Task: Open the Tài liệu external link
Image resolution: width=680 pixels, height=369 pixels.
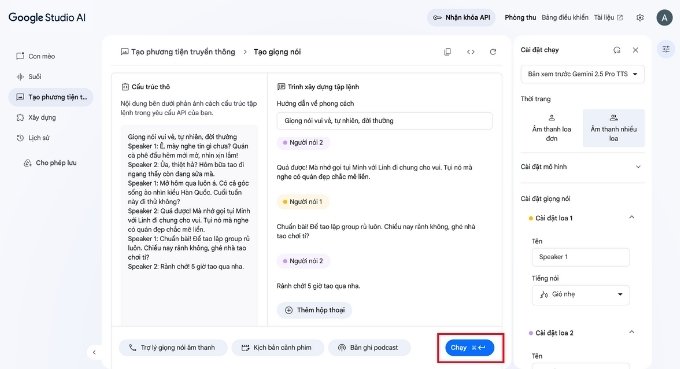Action: (x=608, y=18)
